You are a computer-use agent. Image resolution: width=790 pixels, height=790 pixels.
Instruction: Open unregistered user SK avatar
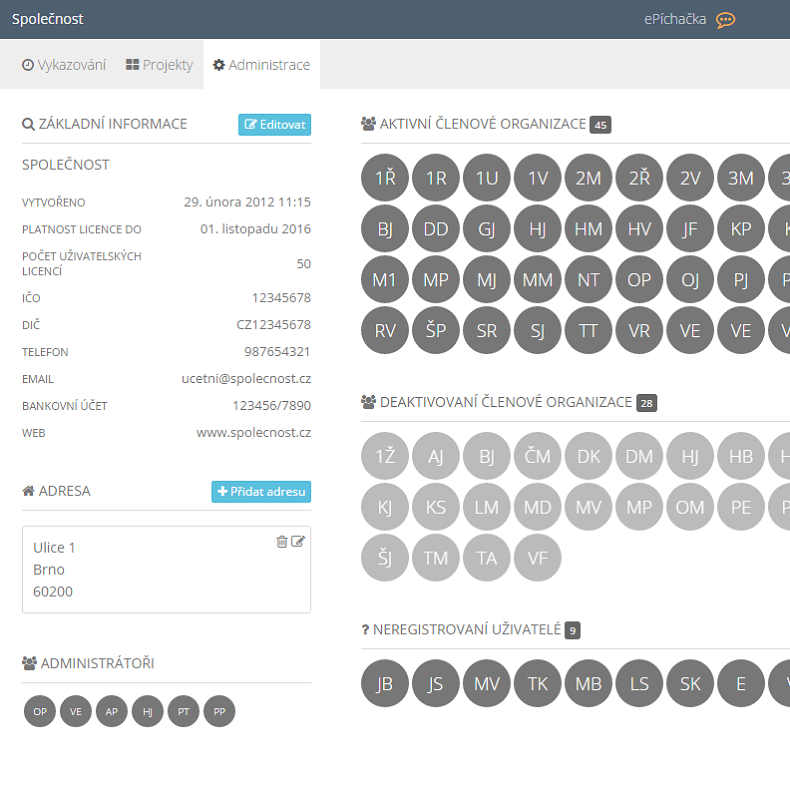[691, 684]
